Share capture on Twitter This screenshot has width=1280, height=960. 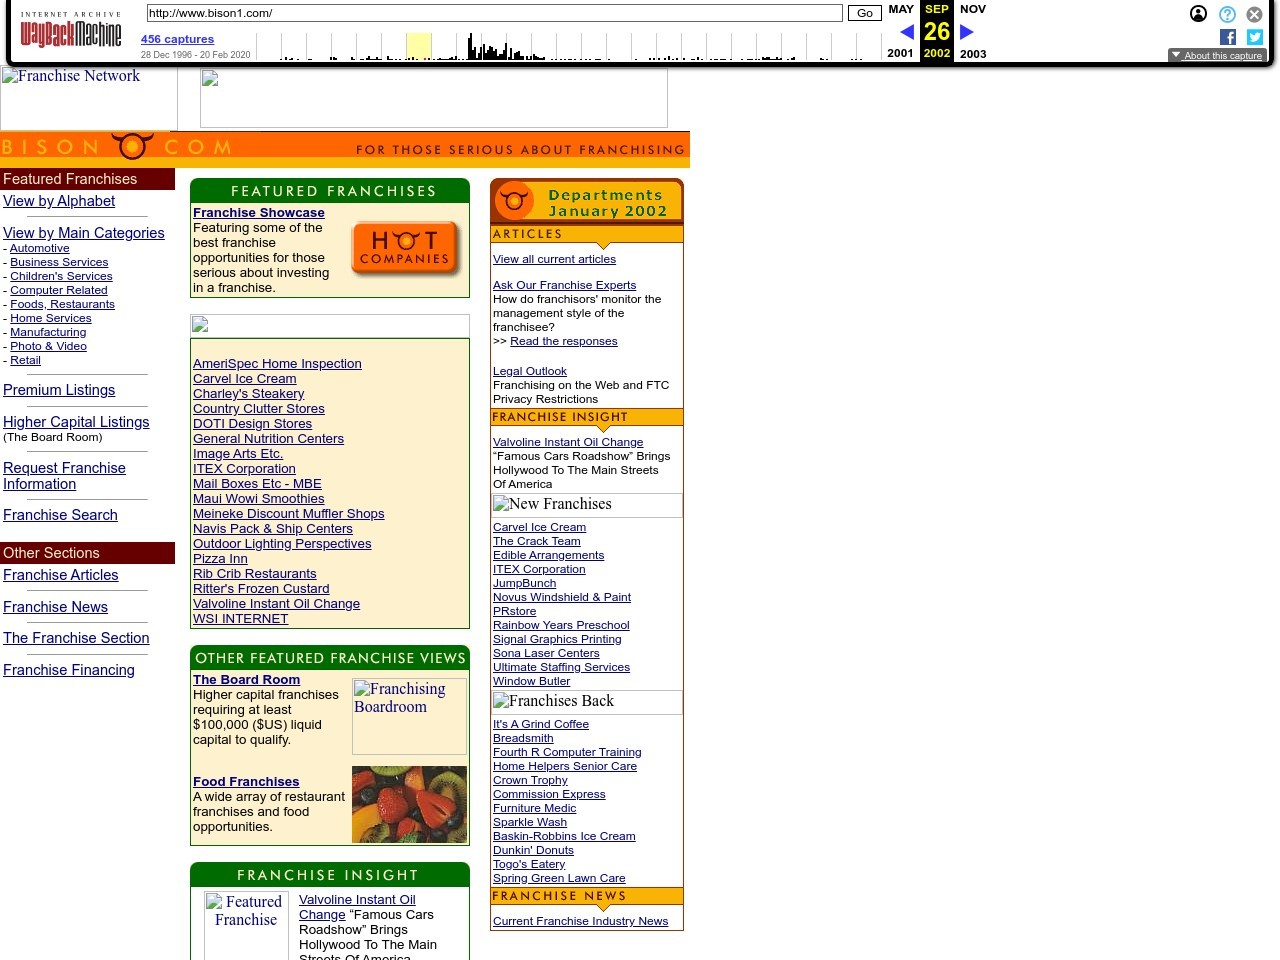click(1254, 37)
